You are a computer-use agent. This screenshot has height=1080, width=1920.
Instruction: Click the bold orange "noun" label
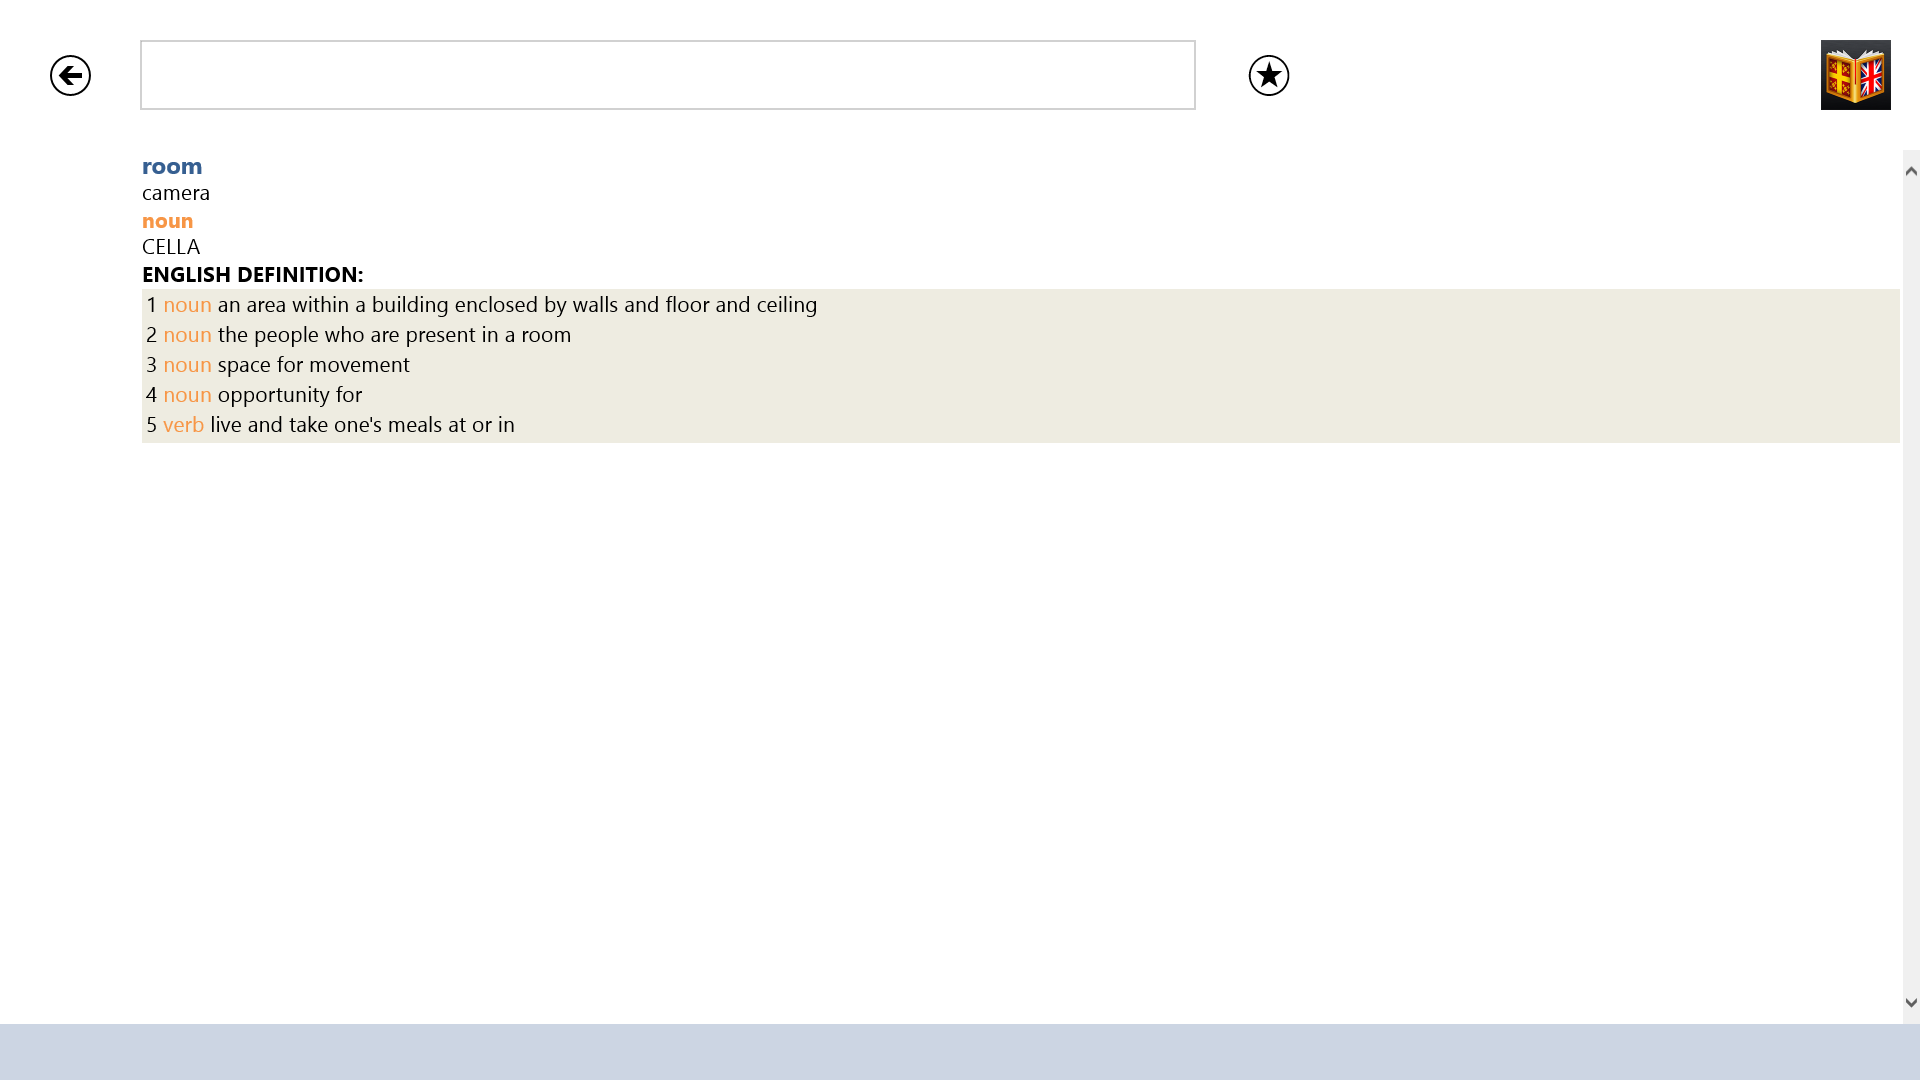pos(167,221)
